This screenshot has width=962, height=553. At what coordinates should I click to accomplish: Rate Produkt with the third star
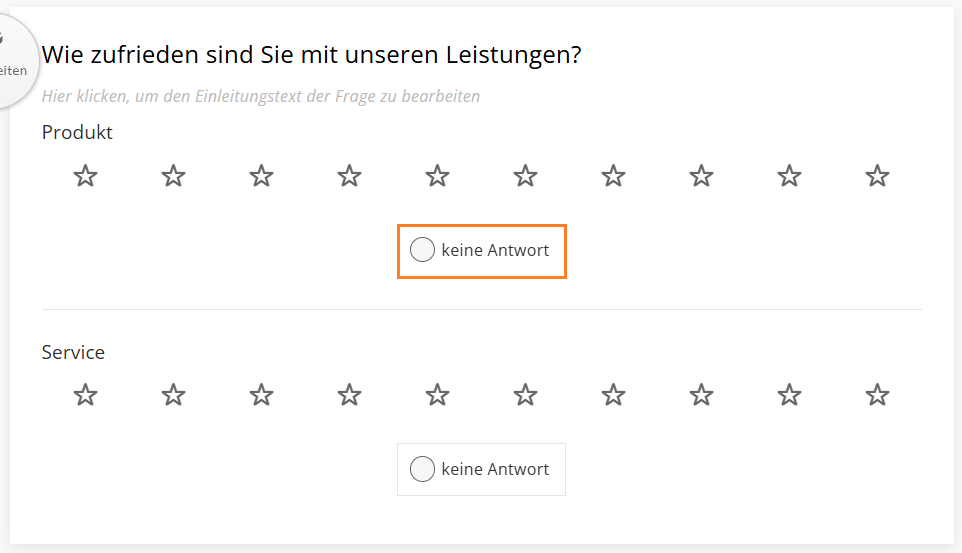tap(262, 177)
